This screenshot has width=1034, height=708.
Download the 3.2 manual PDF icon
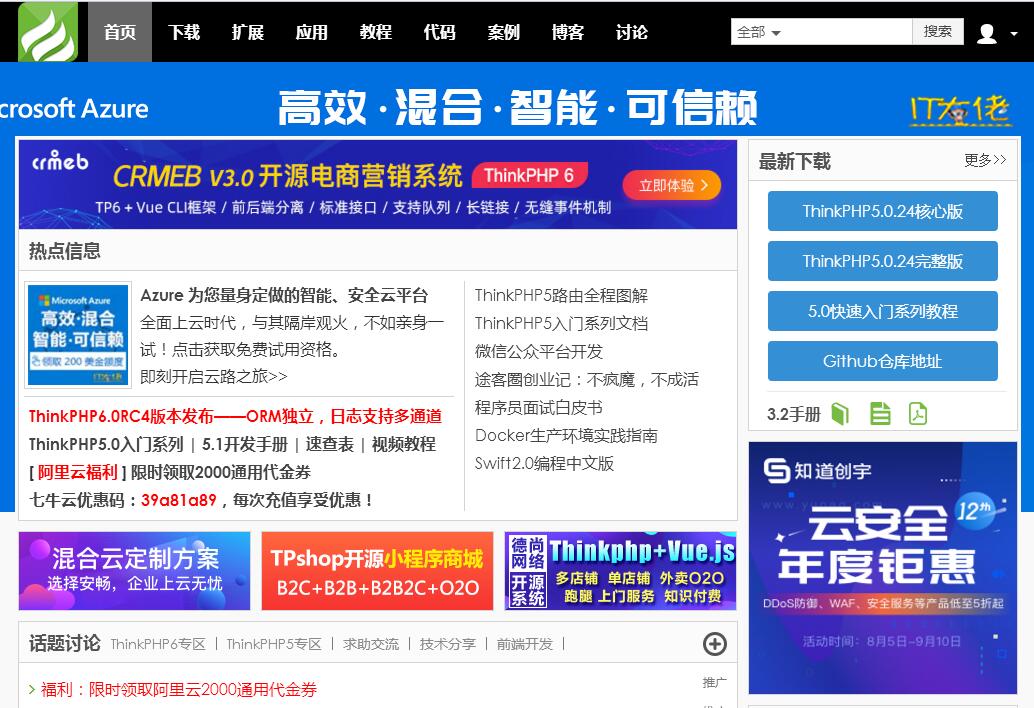tap(918, 413)
